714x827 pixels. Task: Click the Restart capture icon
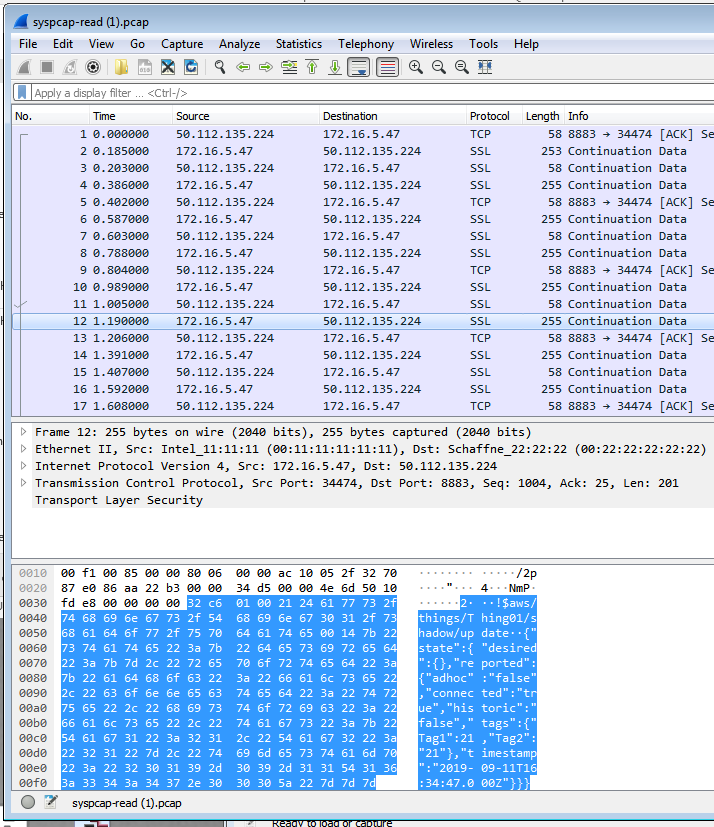[70, 68]
